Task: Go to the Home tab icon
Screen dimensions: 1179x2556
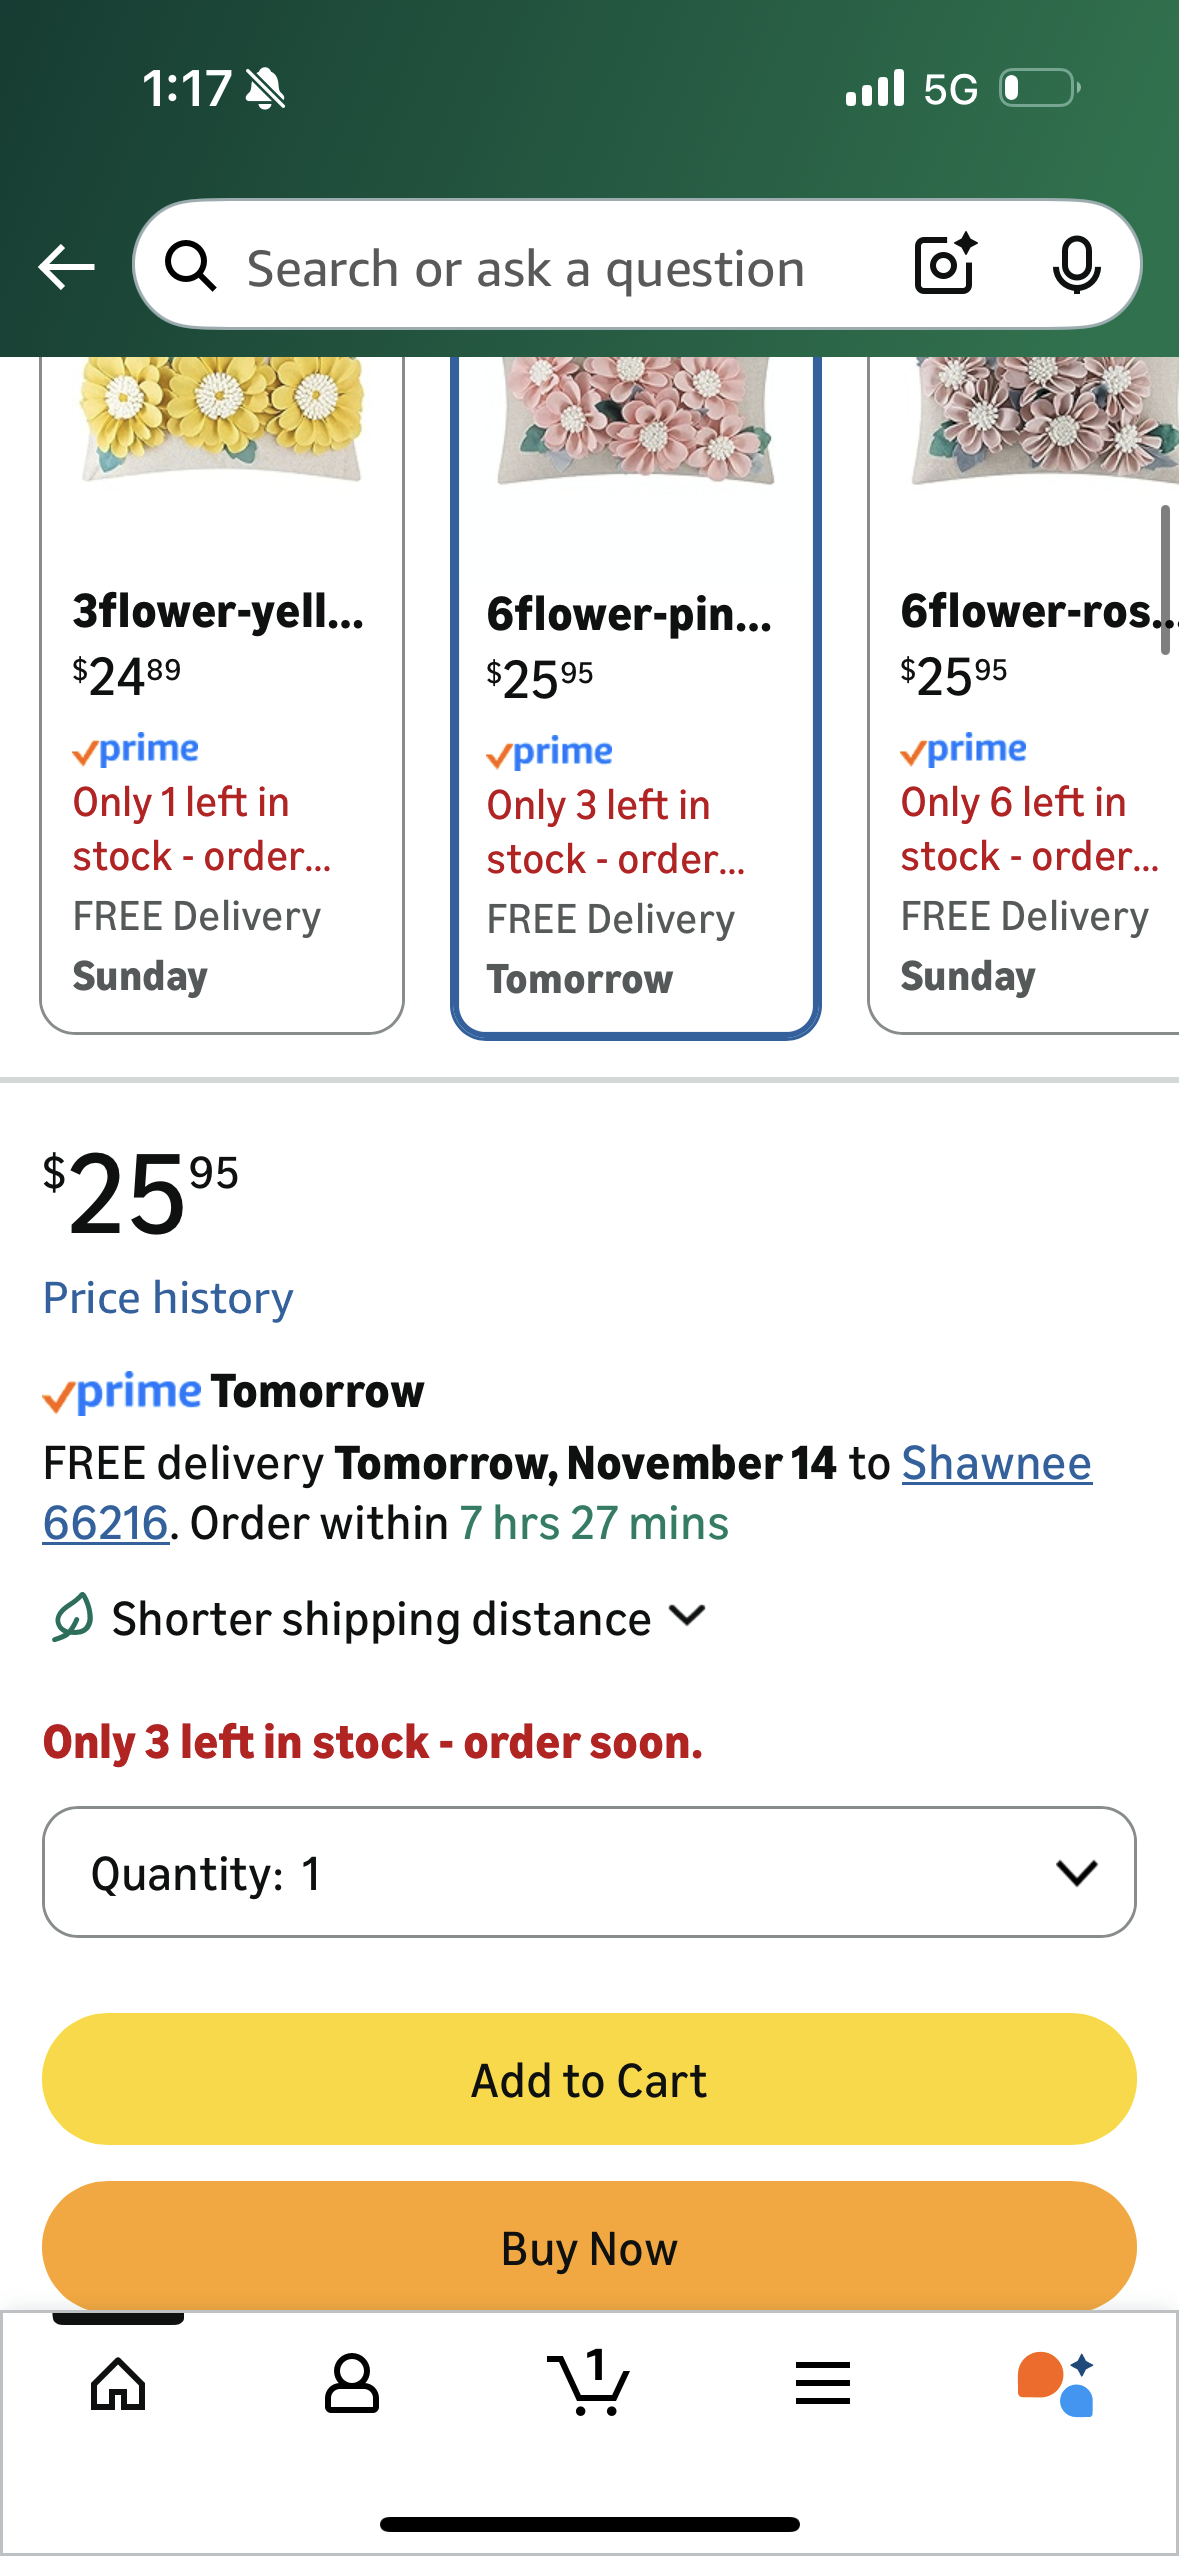Action: tap(118, 2384)
